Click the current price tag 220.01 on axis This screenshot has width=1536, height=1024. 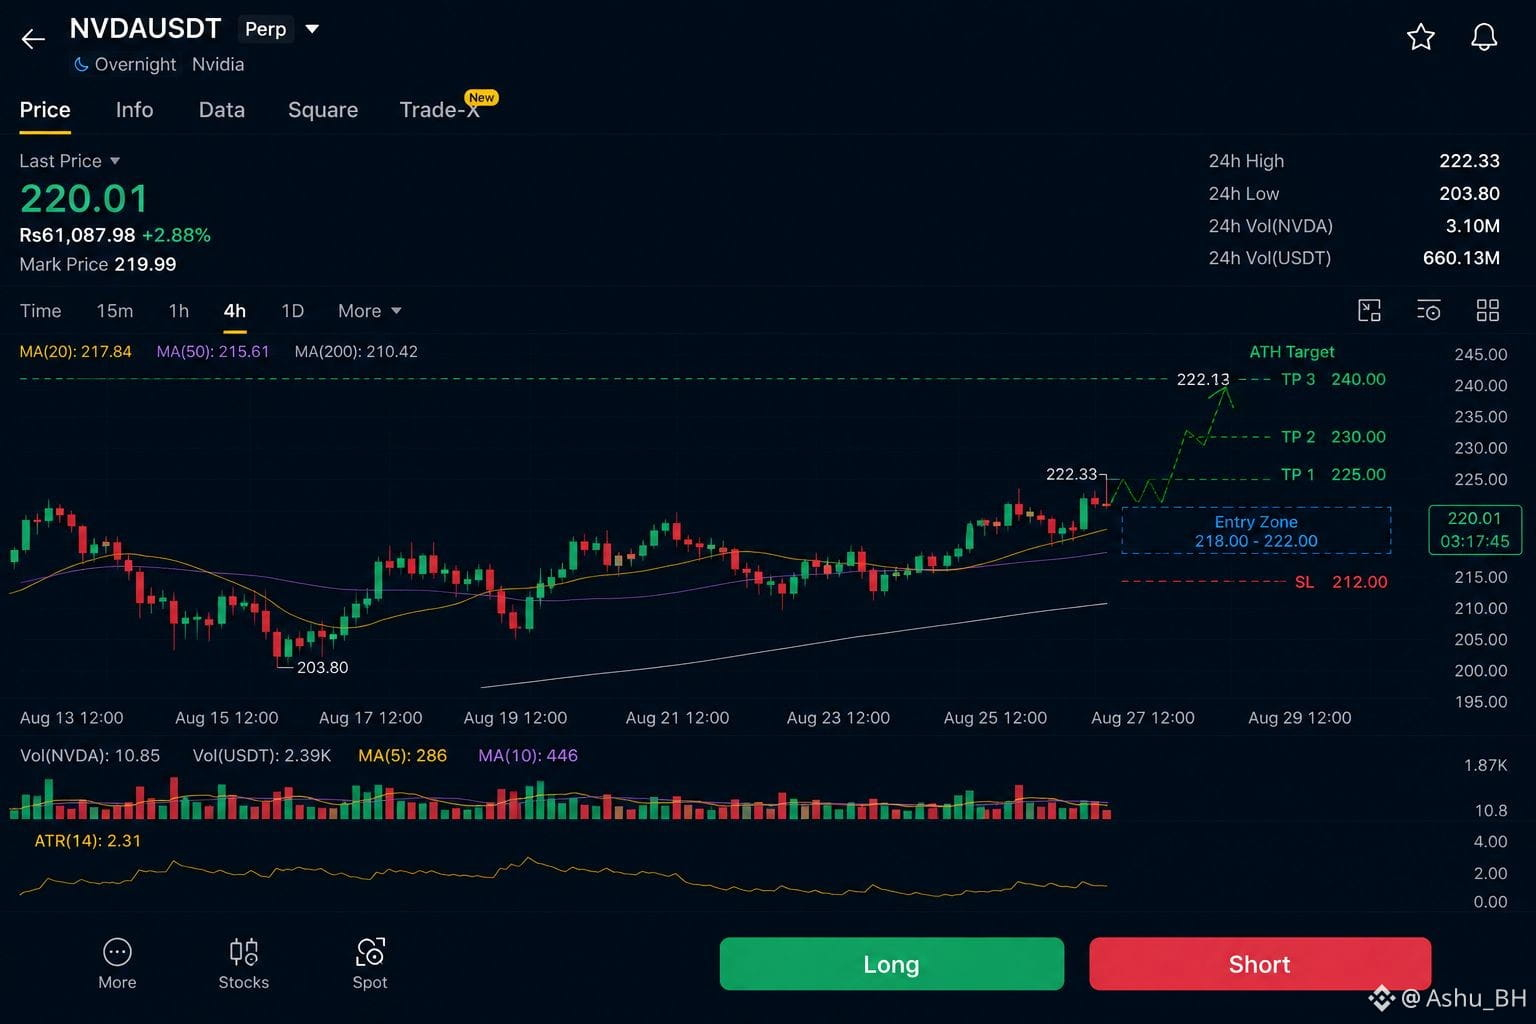(x=1475, y=530)
